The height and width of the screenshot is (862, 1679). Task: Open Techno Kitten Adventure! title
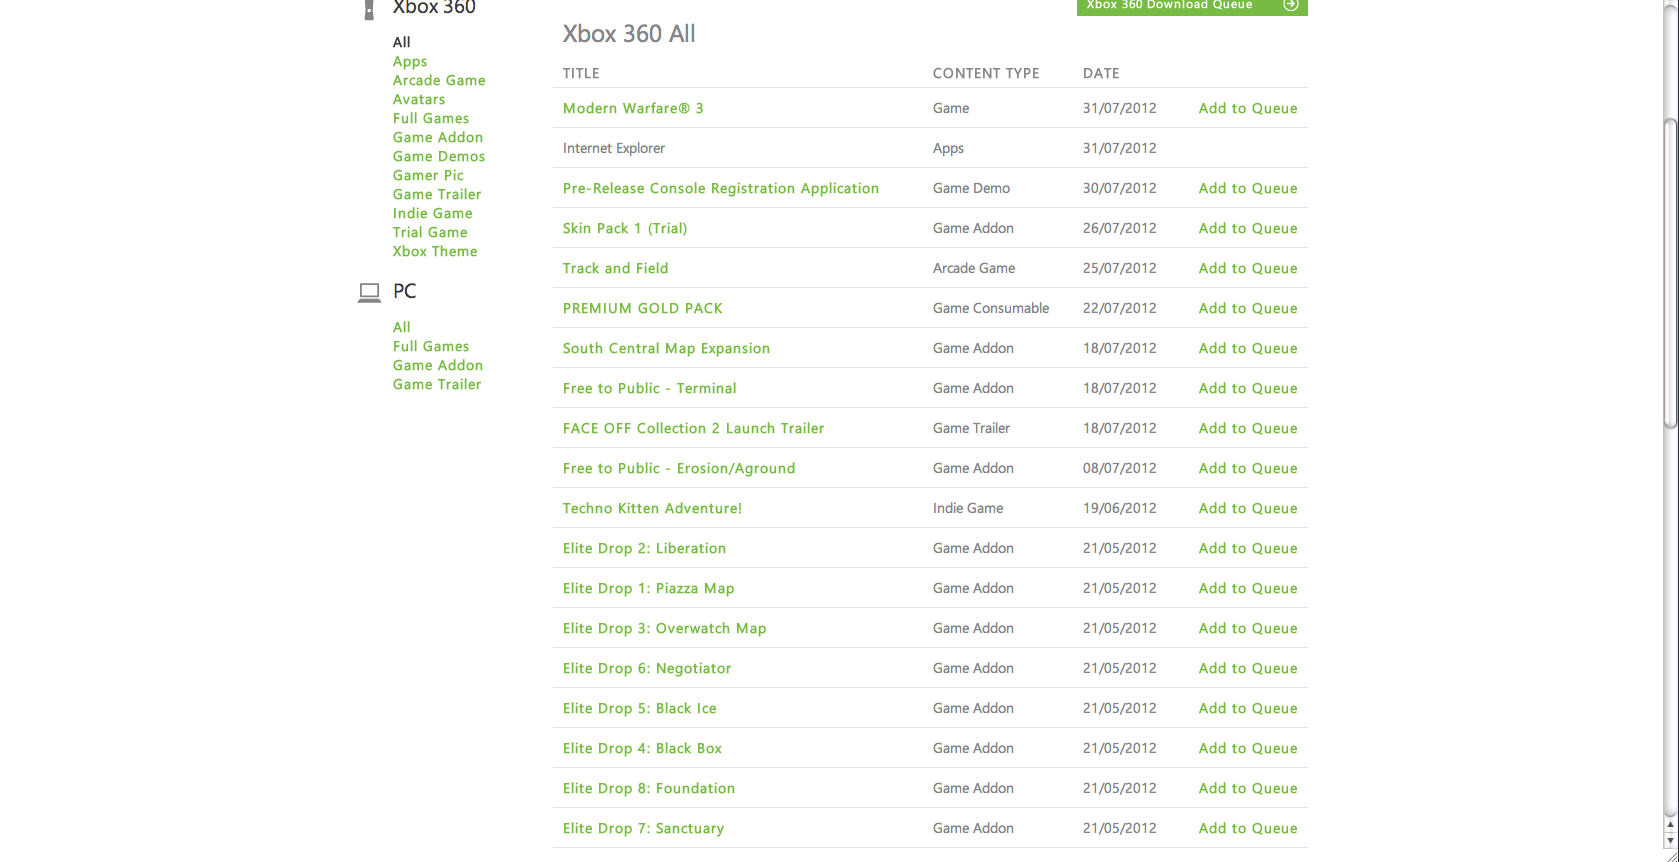tap(653, 508)
